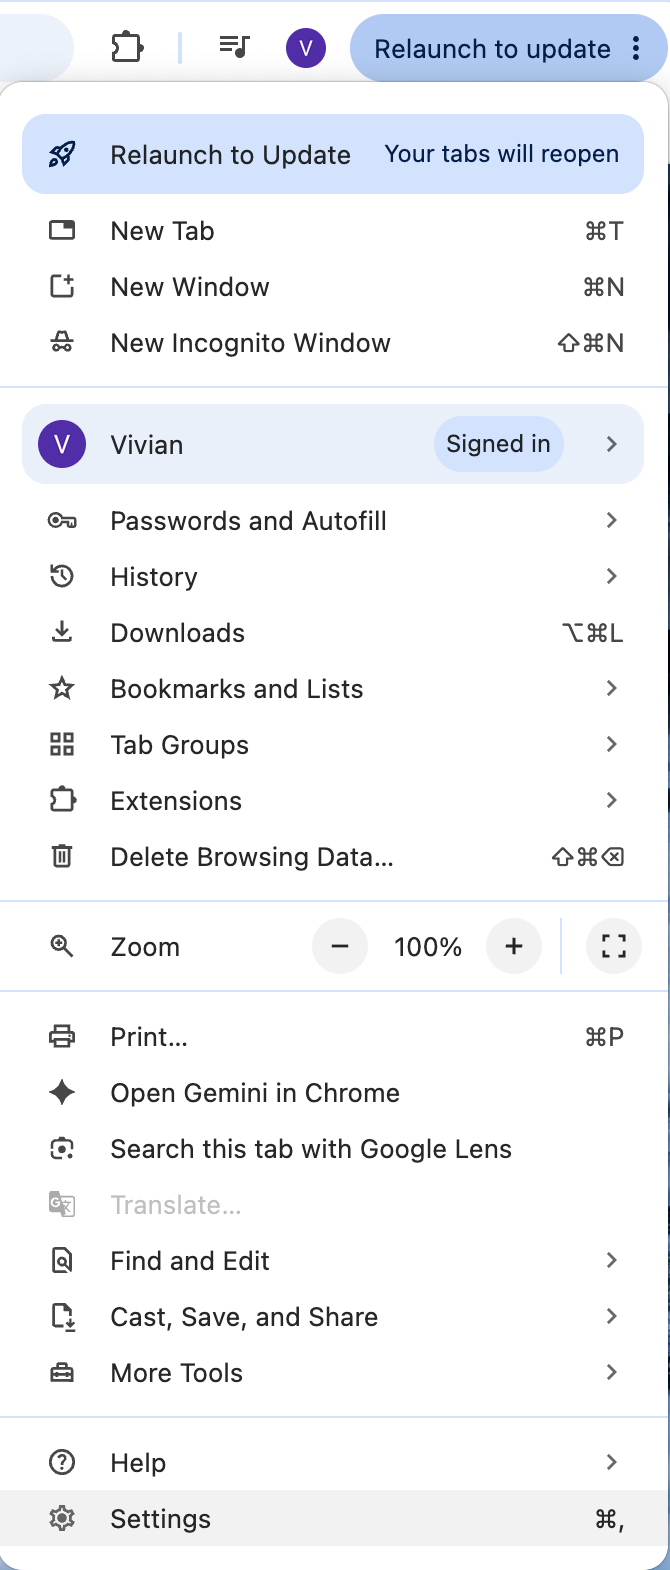The width and height of the screenshot is (670, 1570).
Task: Click the 100% zoom level value
Action: 428,947
